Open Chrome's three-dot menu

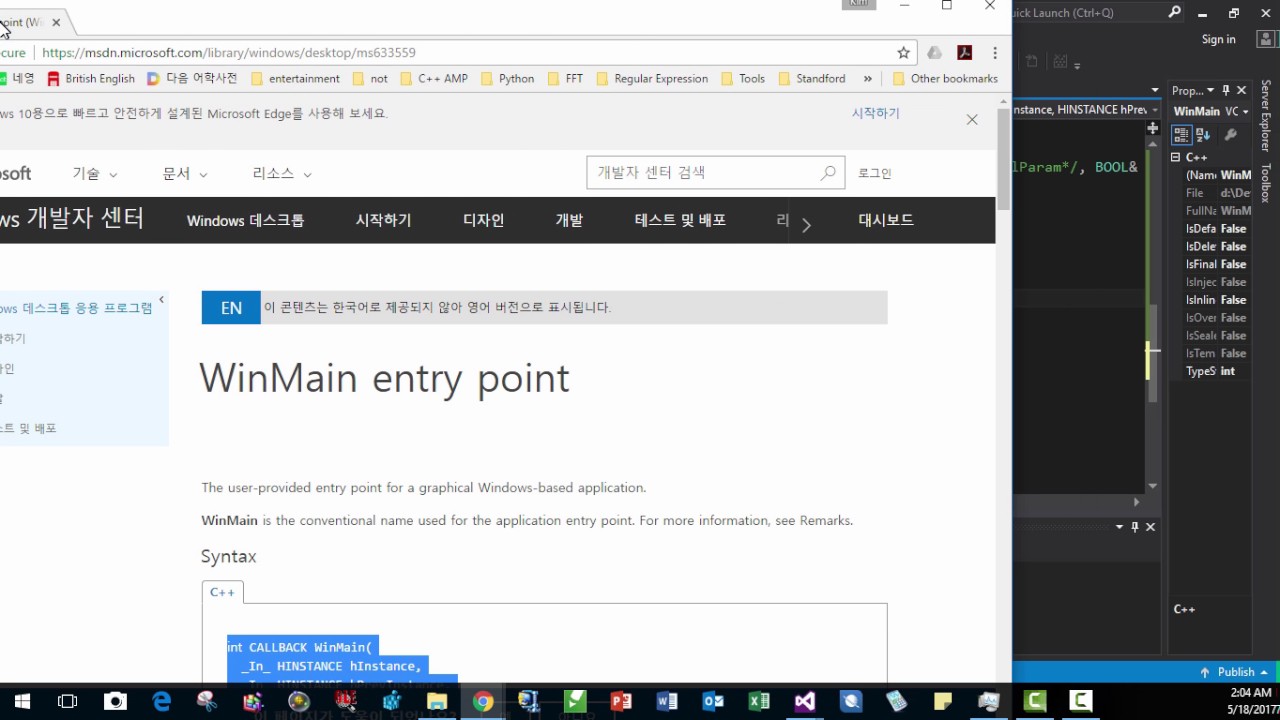(x=994, y=52)
